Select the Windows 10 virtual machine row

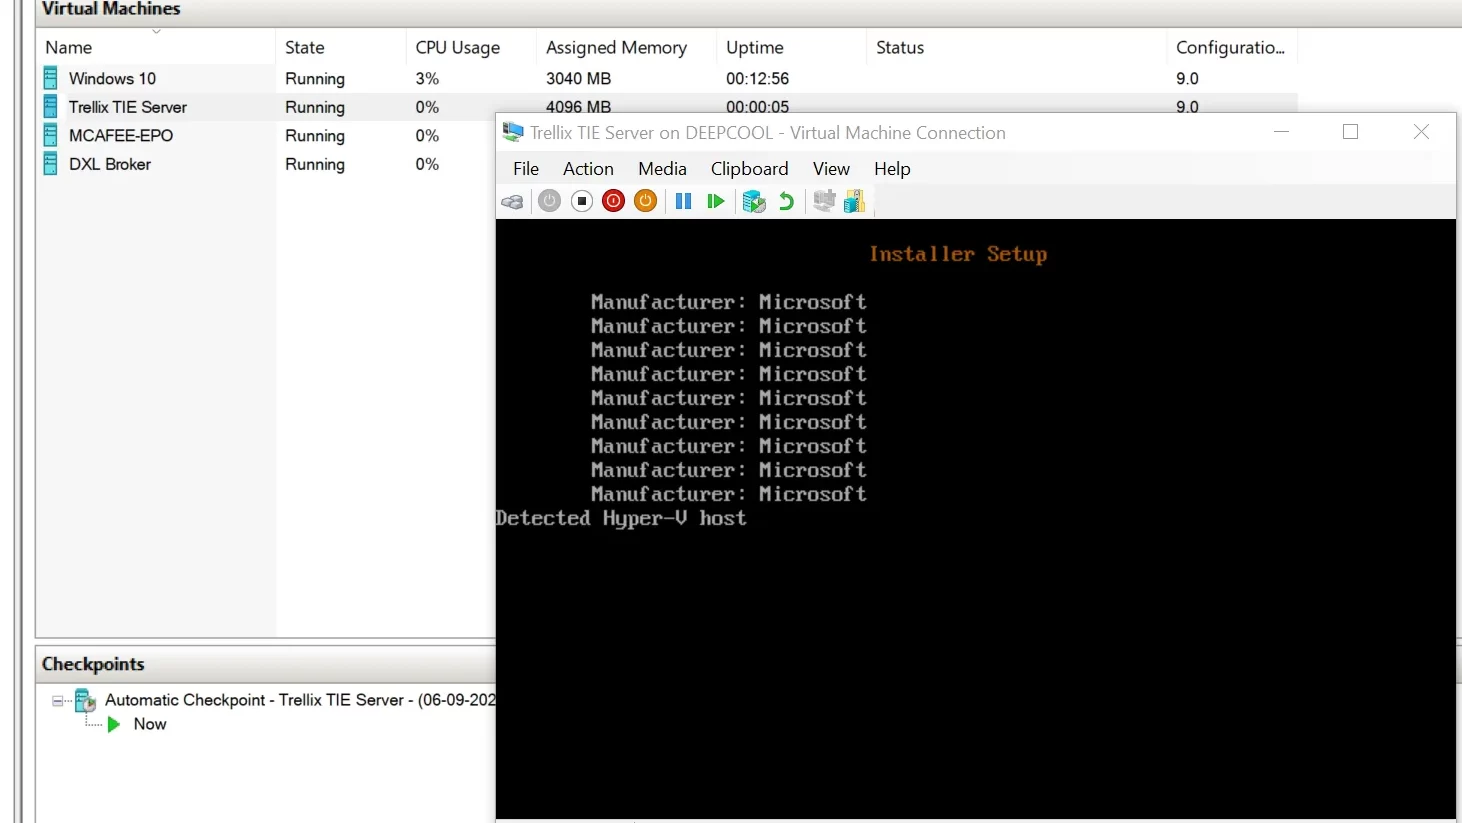(667, 78)
